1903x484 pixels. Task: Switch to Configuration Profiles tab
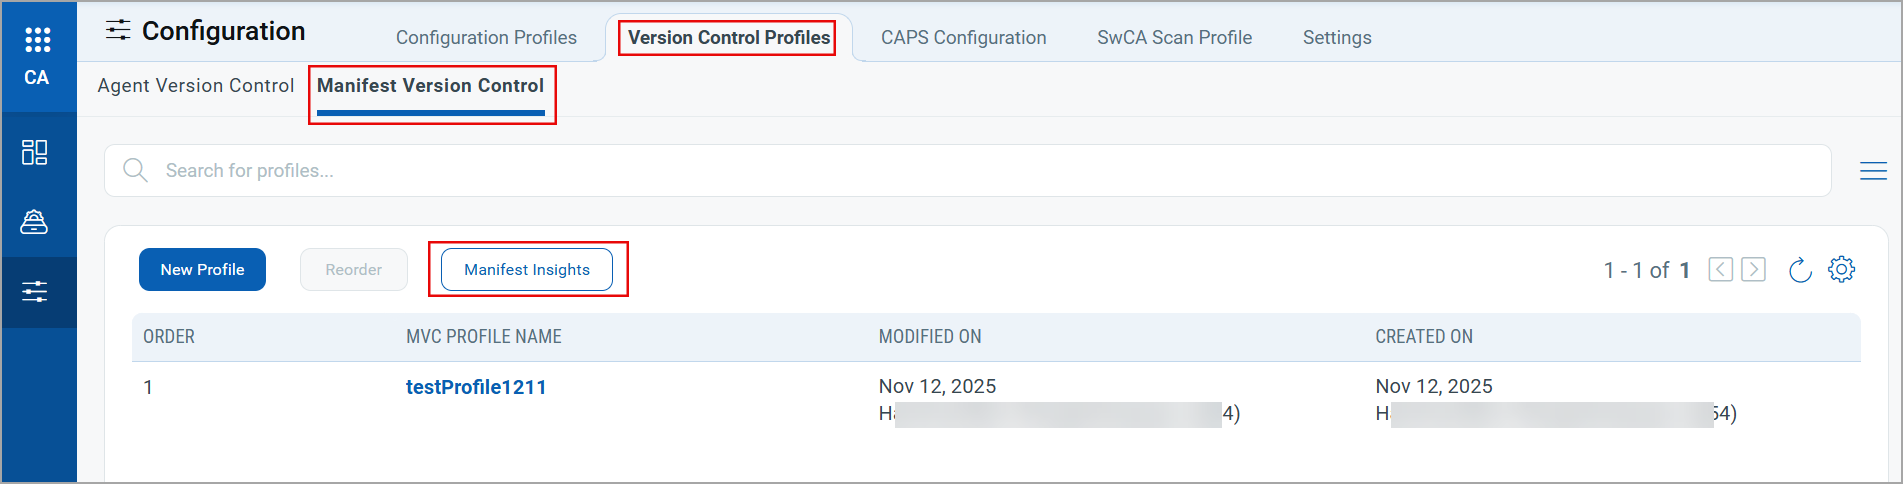(x=486, y=38)
